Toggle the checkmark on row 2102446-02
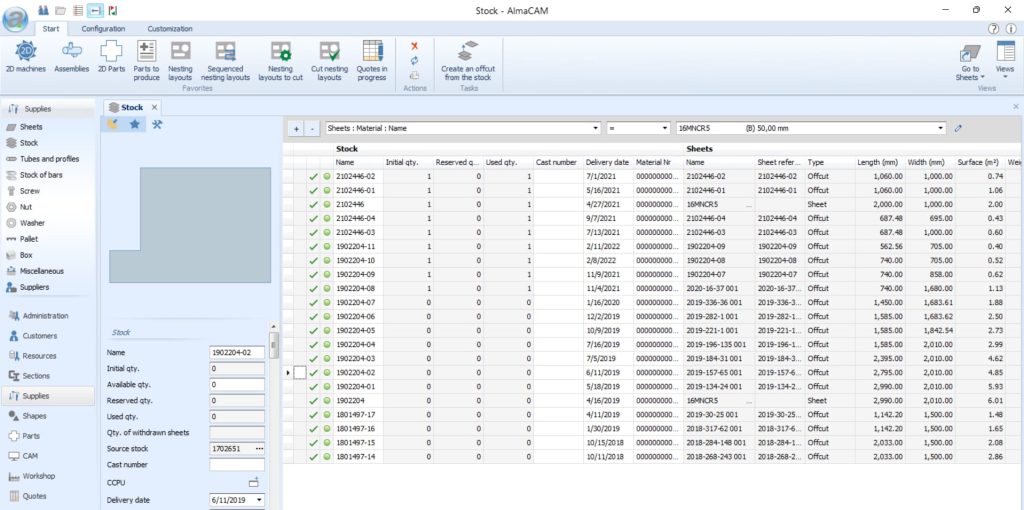This screenshot has height=510, width=1024. pyautogui.click(x=313, y=176)
